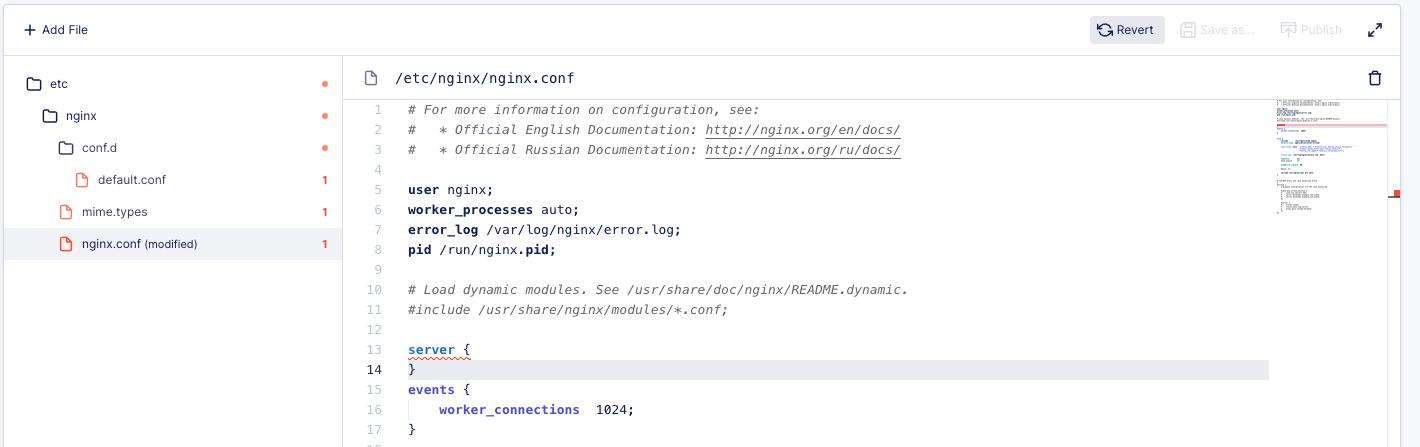Click the floppy disk save icon
This screenshot has width=1420, height=447.
(1188, 30)
